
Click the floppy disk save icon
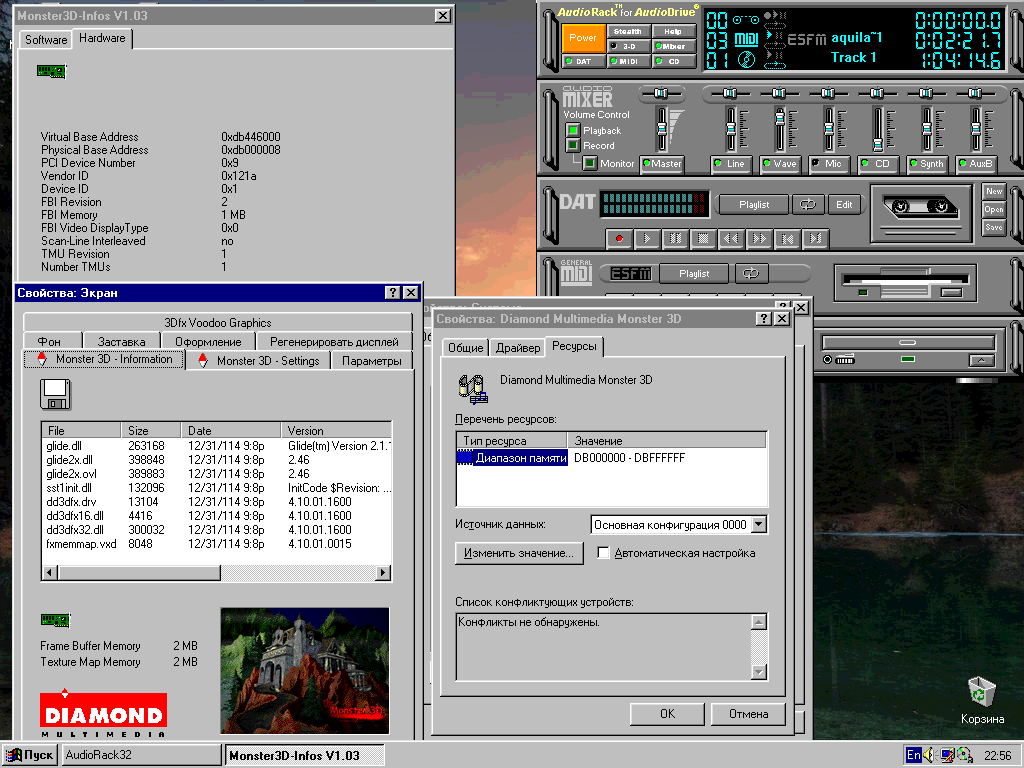55,394
